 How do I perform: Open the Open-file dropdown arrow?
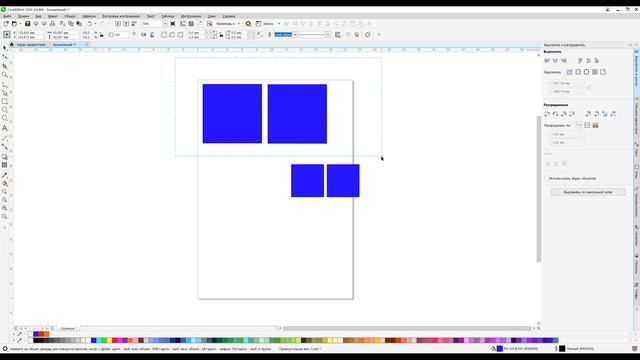tap(20, 24)
